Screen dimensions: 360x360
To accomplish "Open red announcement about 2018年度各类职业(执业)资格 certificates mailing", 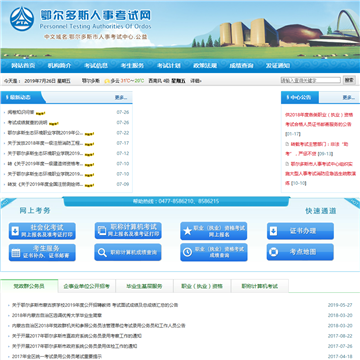I will click(318, 119).
